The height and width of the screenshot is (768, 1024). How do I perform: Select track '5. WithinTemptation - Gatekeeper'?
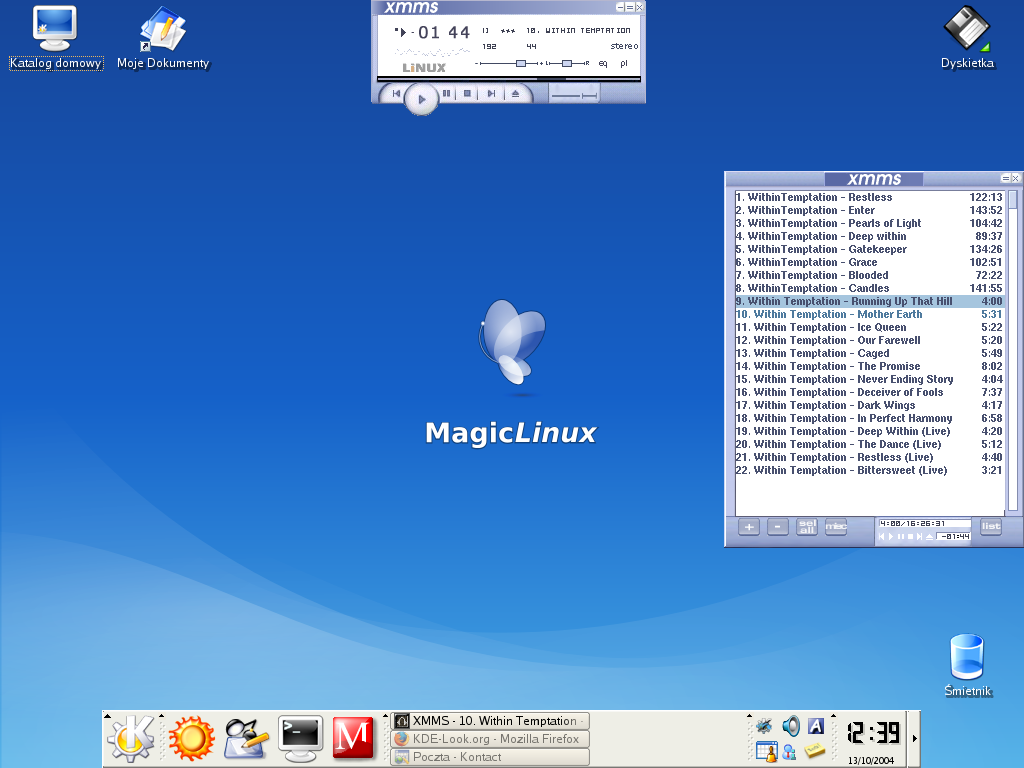(x=869, y=249)
